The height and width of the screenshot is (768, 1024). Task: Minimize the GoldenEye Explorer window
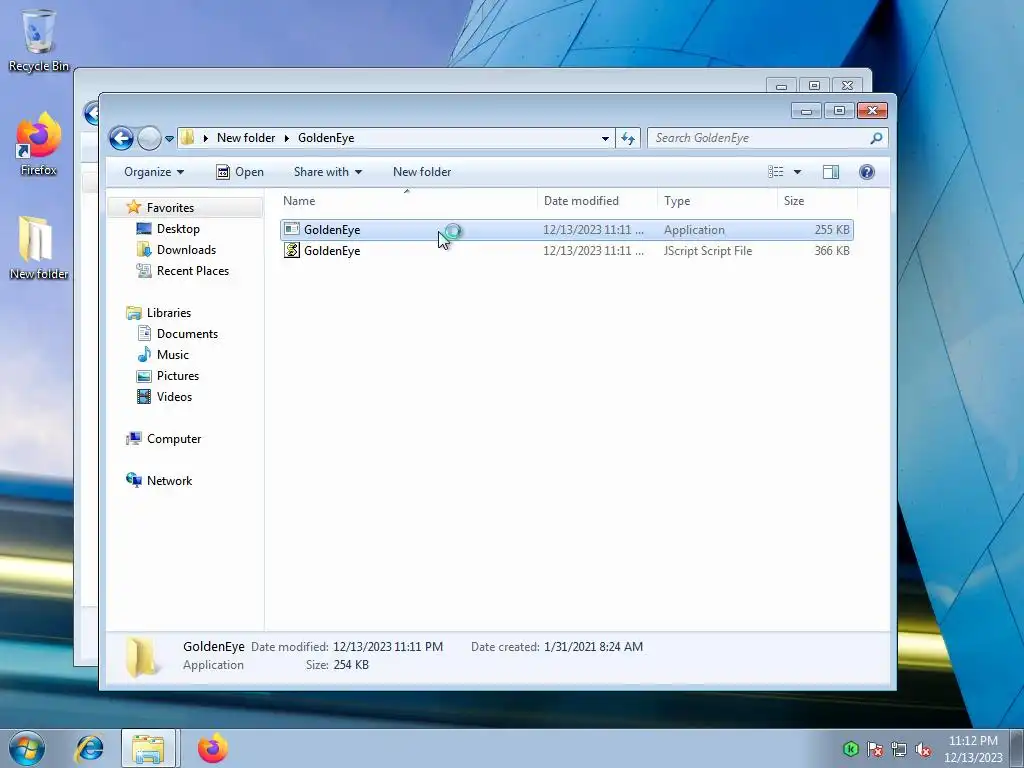[806, 110]
